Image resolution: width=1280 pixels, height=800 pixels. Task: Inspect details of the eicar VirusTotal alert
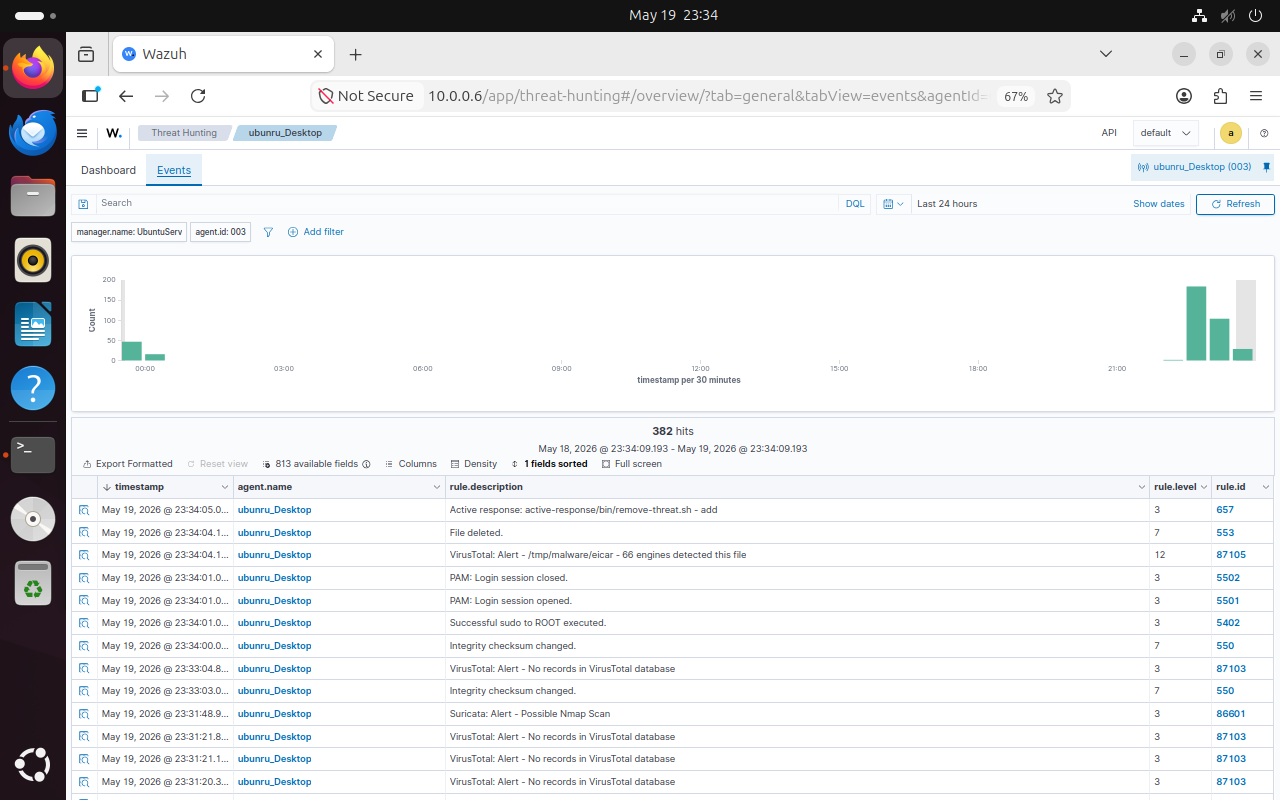point(84,555)
